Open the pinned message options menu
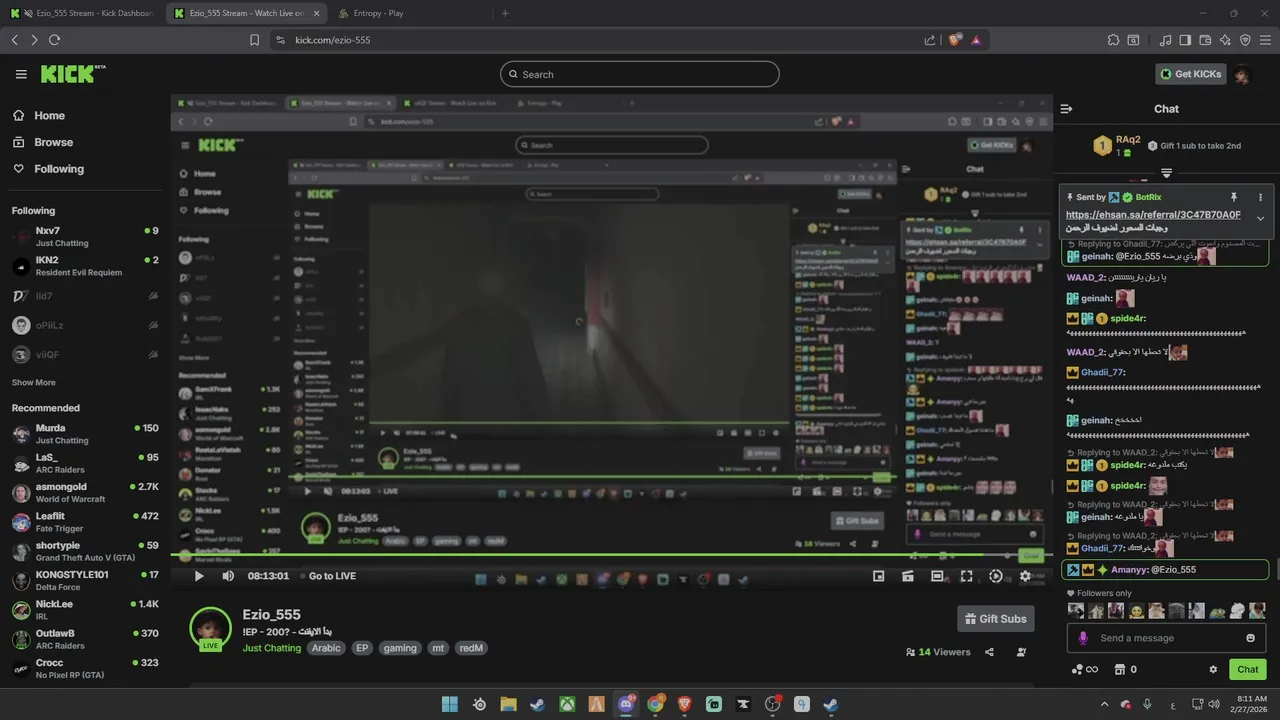Screen dimensions: 1280x720 [1260, 197]
